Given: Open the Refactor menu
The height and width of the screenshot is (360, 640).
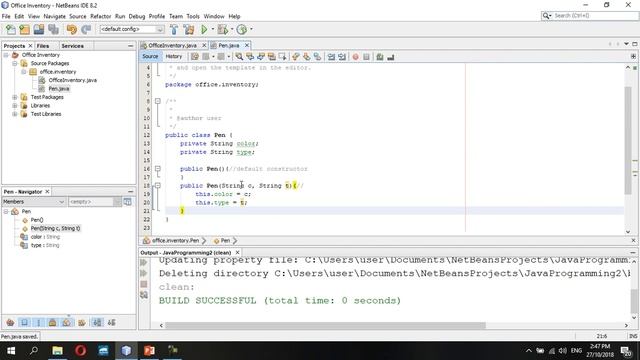Looking at the screenshot, I should pyautogui.click(x=100, y=16).
